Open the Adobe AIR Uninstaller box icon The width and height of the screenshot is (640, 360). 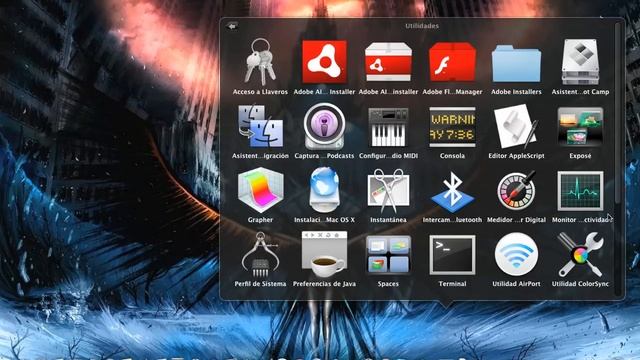click(x=388, y=62)
